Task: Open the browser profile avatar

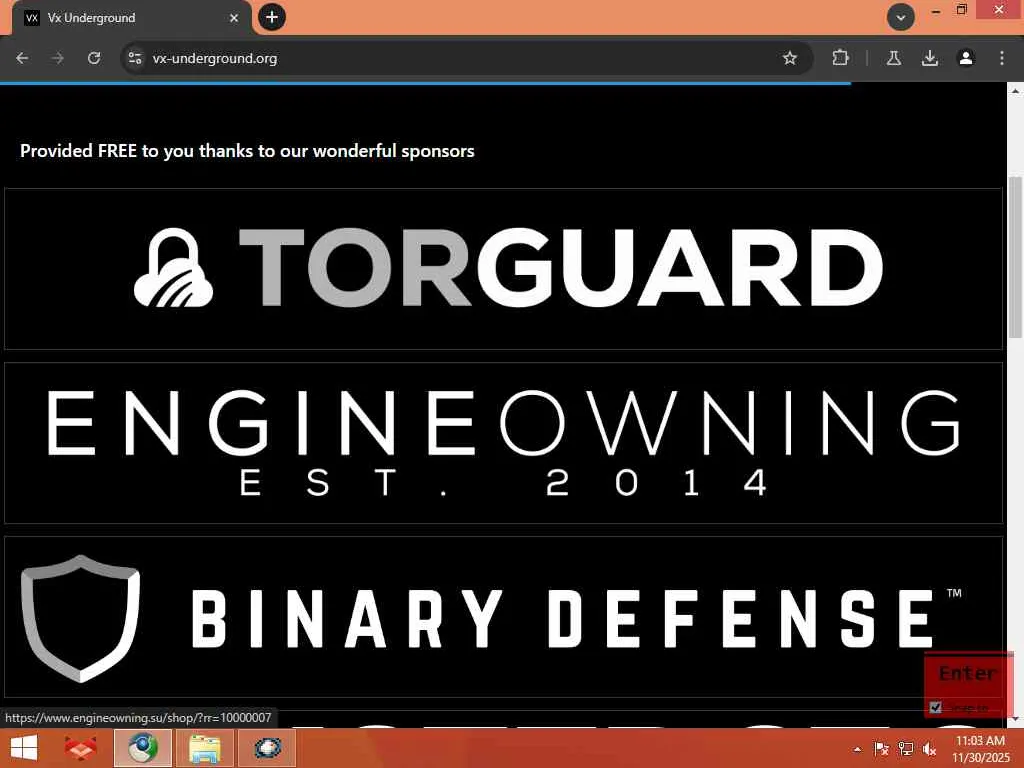Action: (966, 58)
